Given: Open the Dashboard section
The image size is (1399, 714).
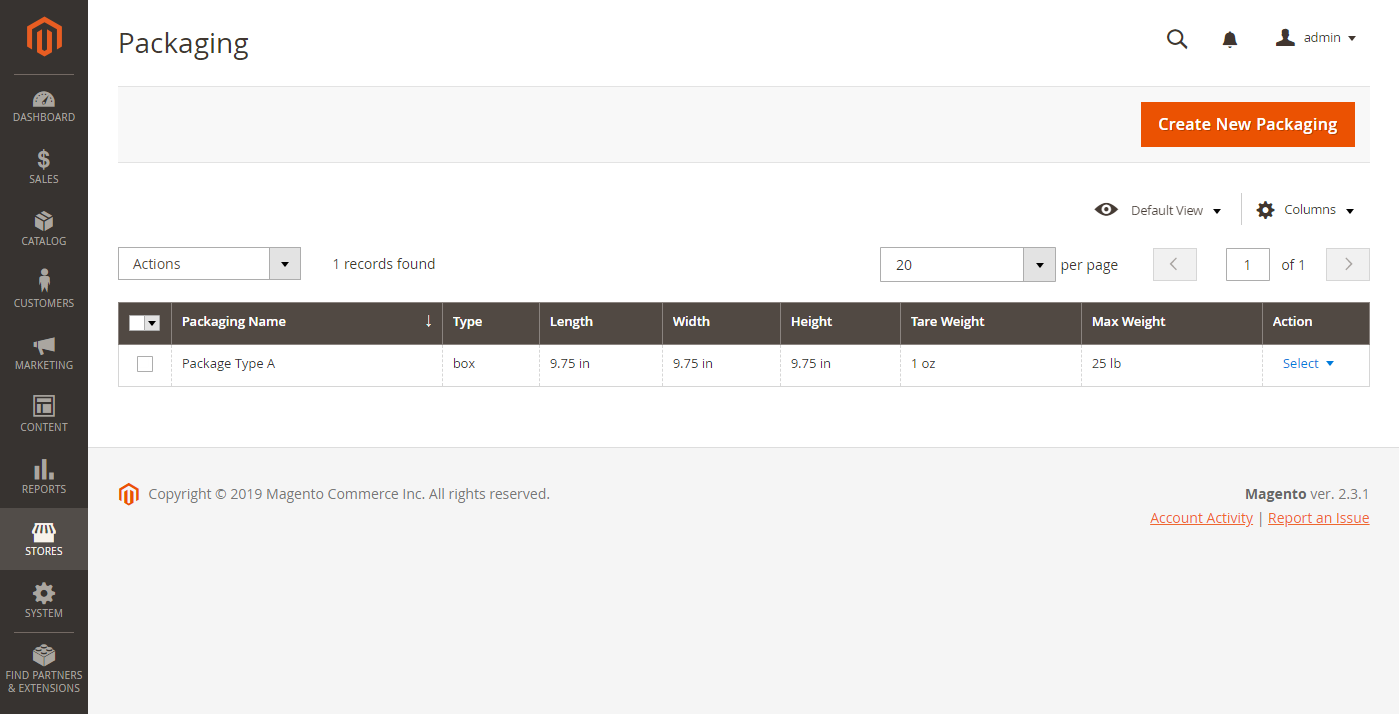Looking at the screenshot, I should tap(44, 106).
